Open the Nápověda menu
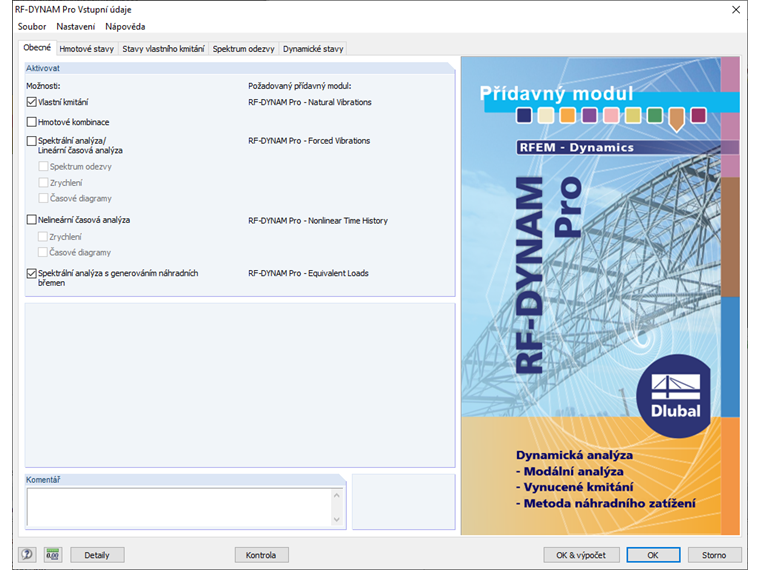This screenshot has width=760, height=570. coord(125,27)
